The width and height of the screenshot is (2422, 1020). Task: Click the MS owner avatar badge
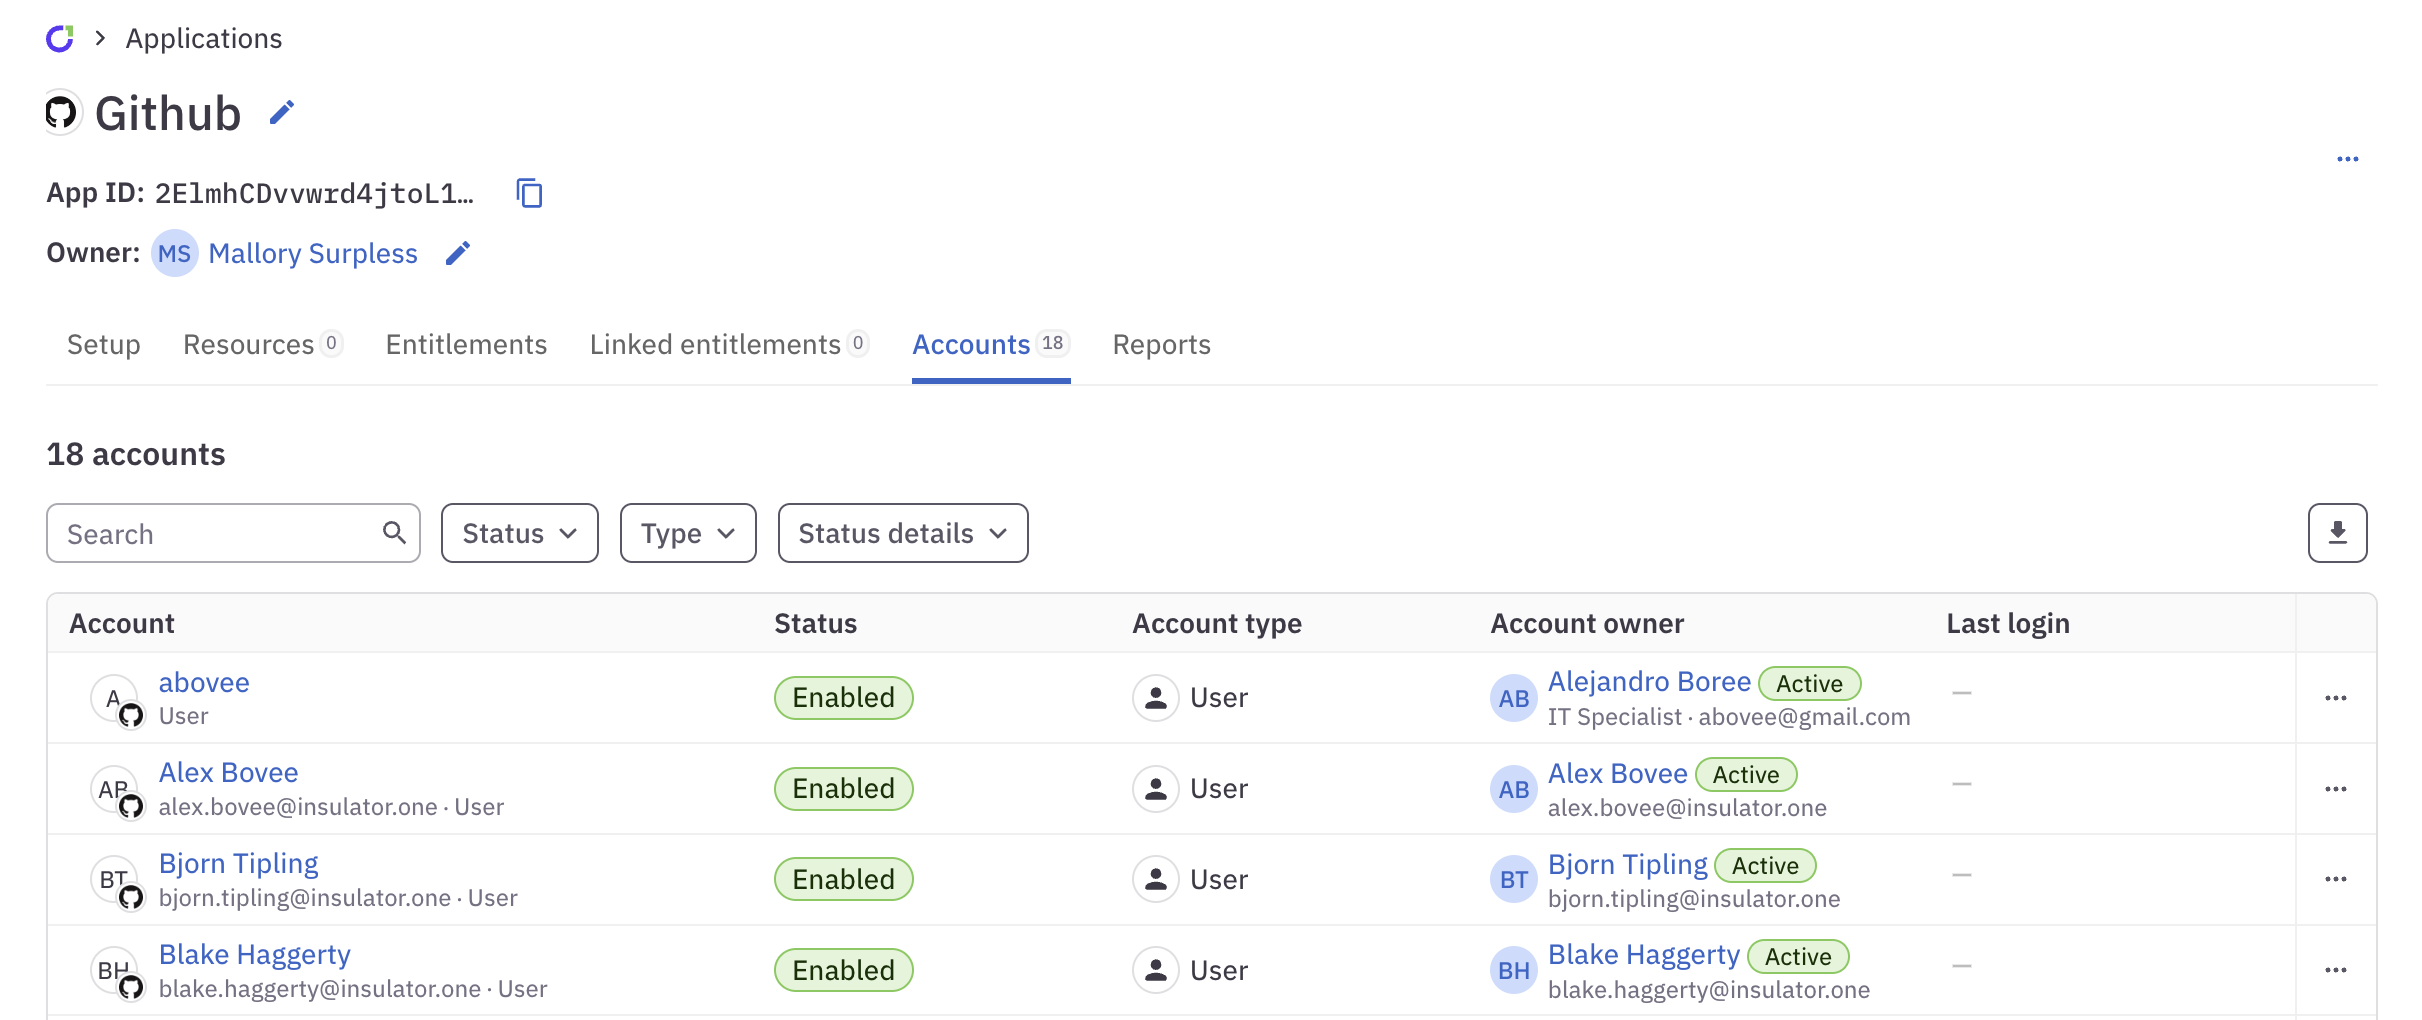tap(174, 253)
